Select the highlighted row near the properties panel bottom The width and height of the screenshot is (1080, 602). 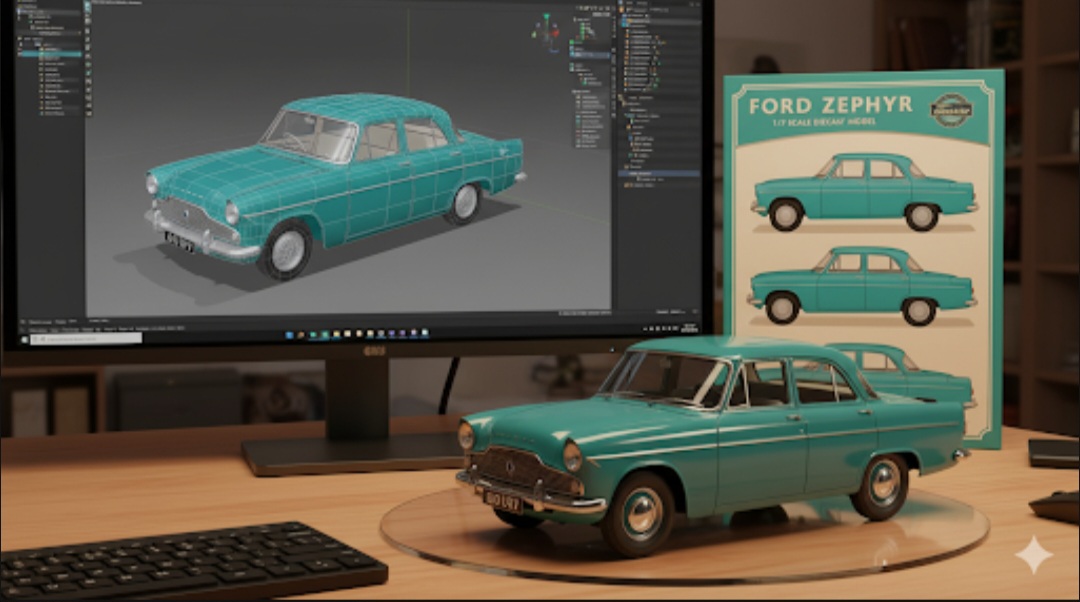click(660, 174)
